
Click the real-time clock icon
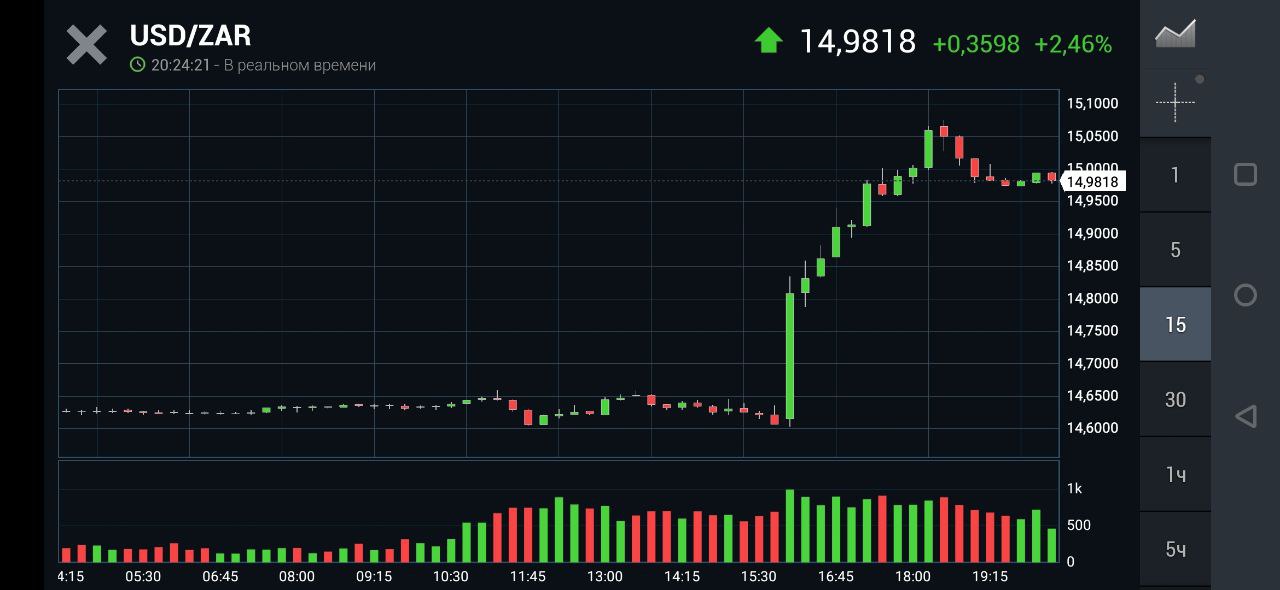pyautogui.click(x=138, y=65)
